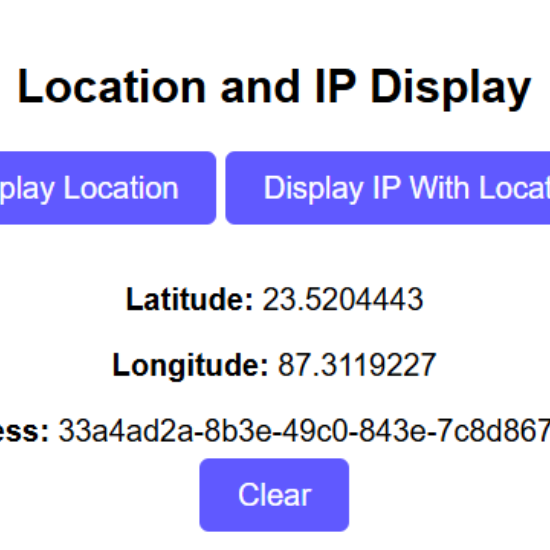Click the word and in the heading
This screenshot has width=550, height=550.
coord(260,86)
